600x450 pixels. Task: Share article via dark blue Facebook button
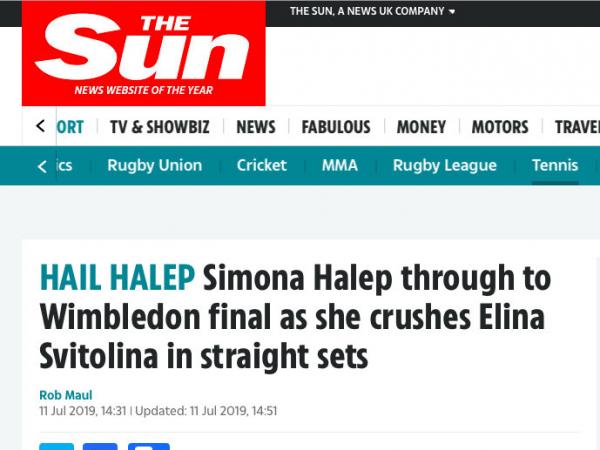pyautogui.click(x=100, y=446)
